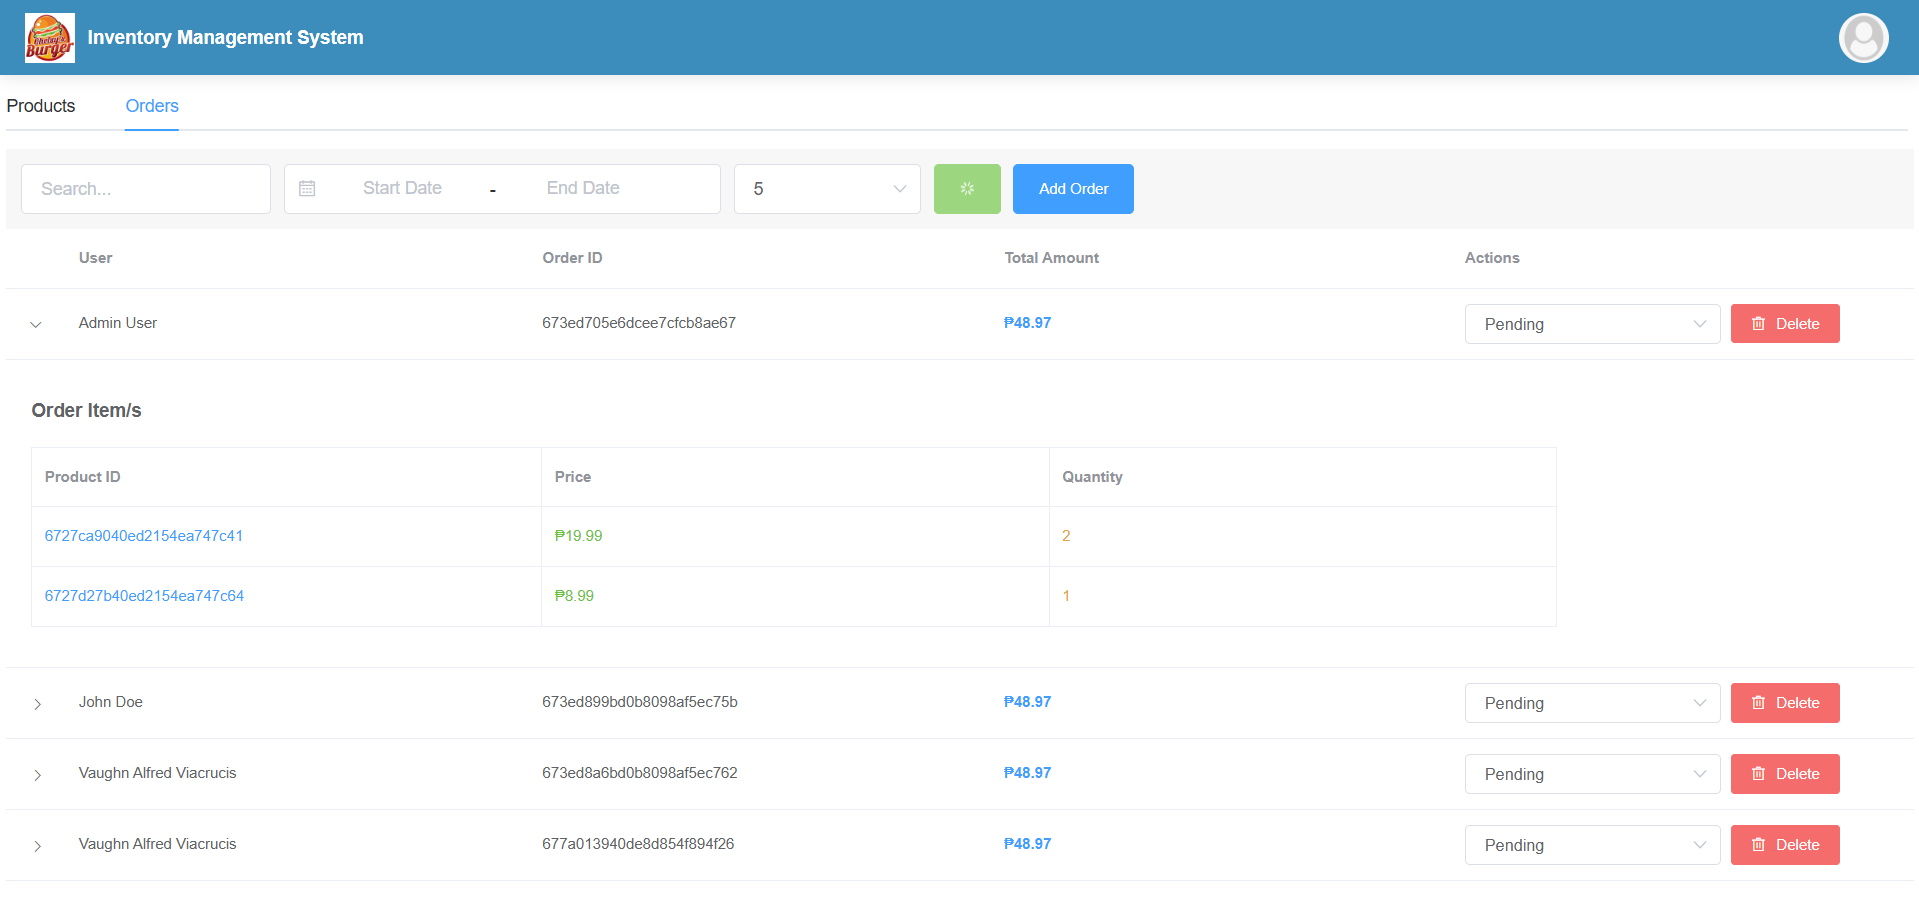Viewport: 1919px width, 908px height.
Task: Expand John Doe's order items
Action: [x=37, y=703]
